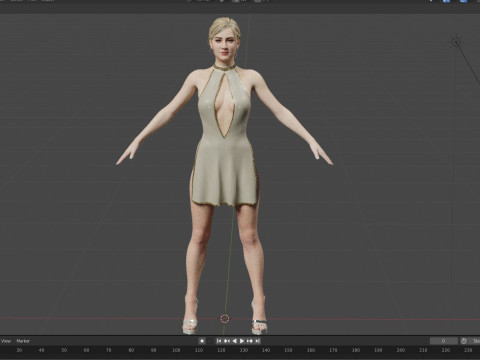The image size is (480, 360).
Task: Set playhead to frame 50 on ruler
Action: (64, 350)
